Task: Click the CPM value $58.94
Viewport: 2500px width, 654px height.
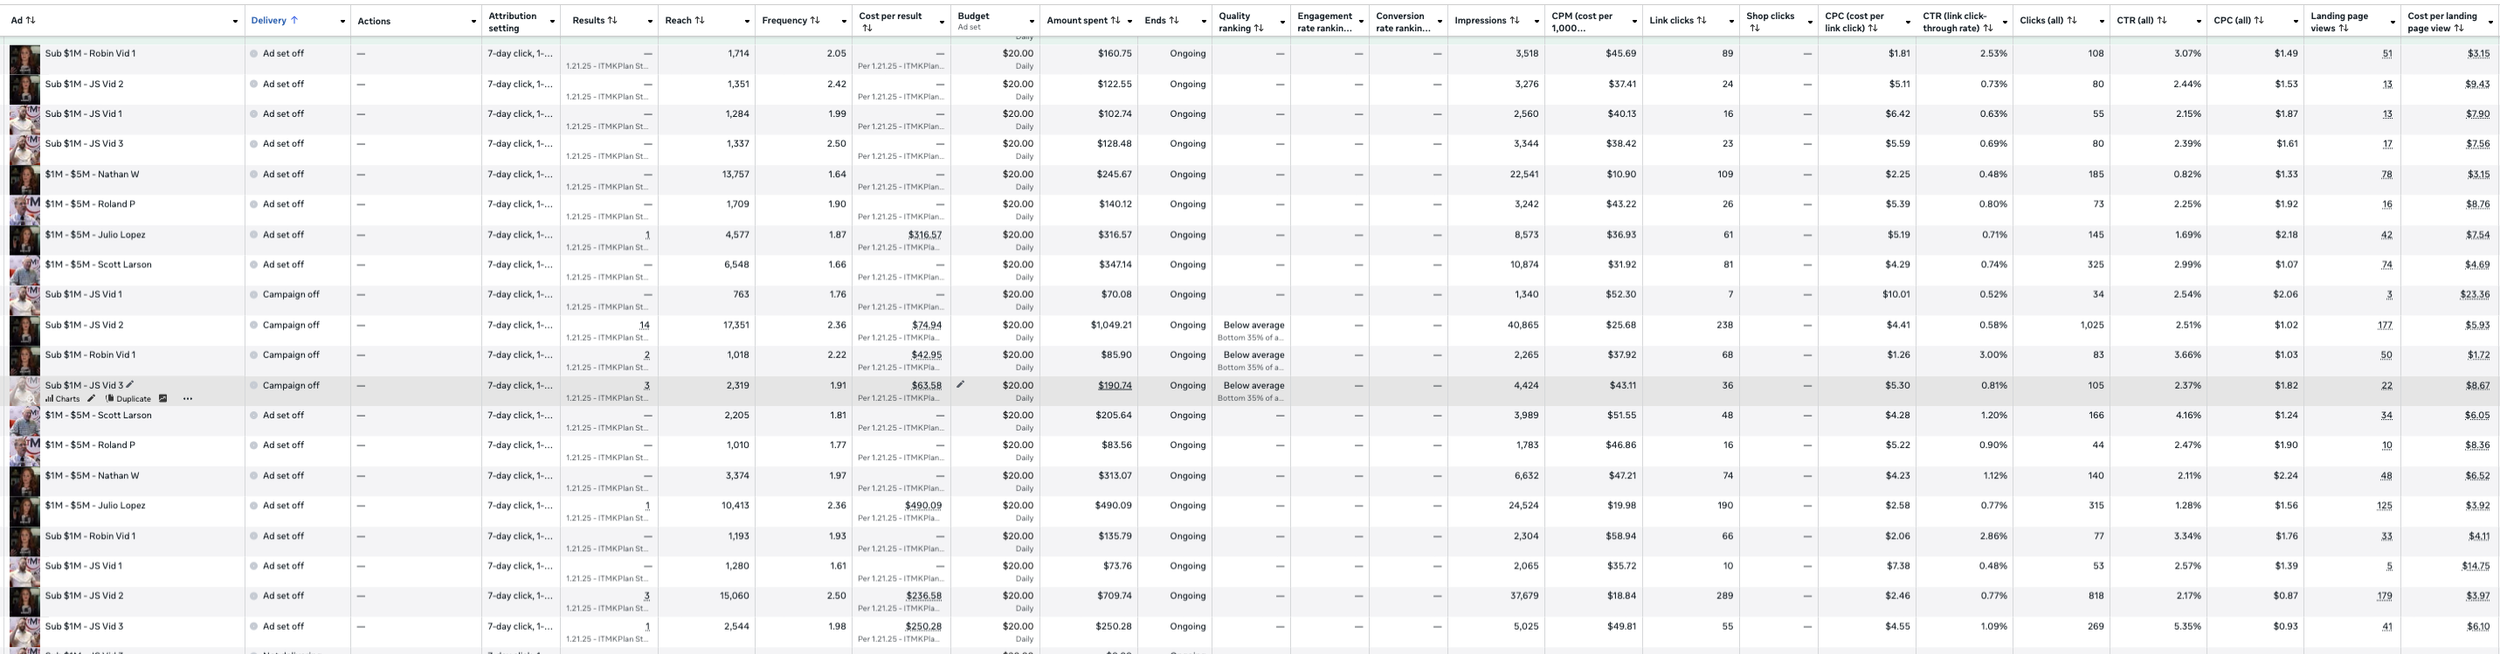Action: [x=1621, y=536]
